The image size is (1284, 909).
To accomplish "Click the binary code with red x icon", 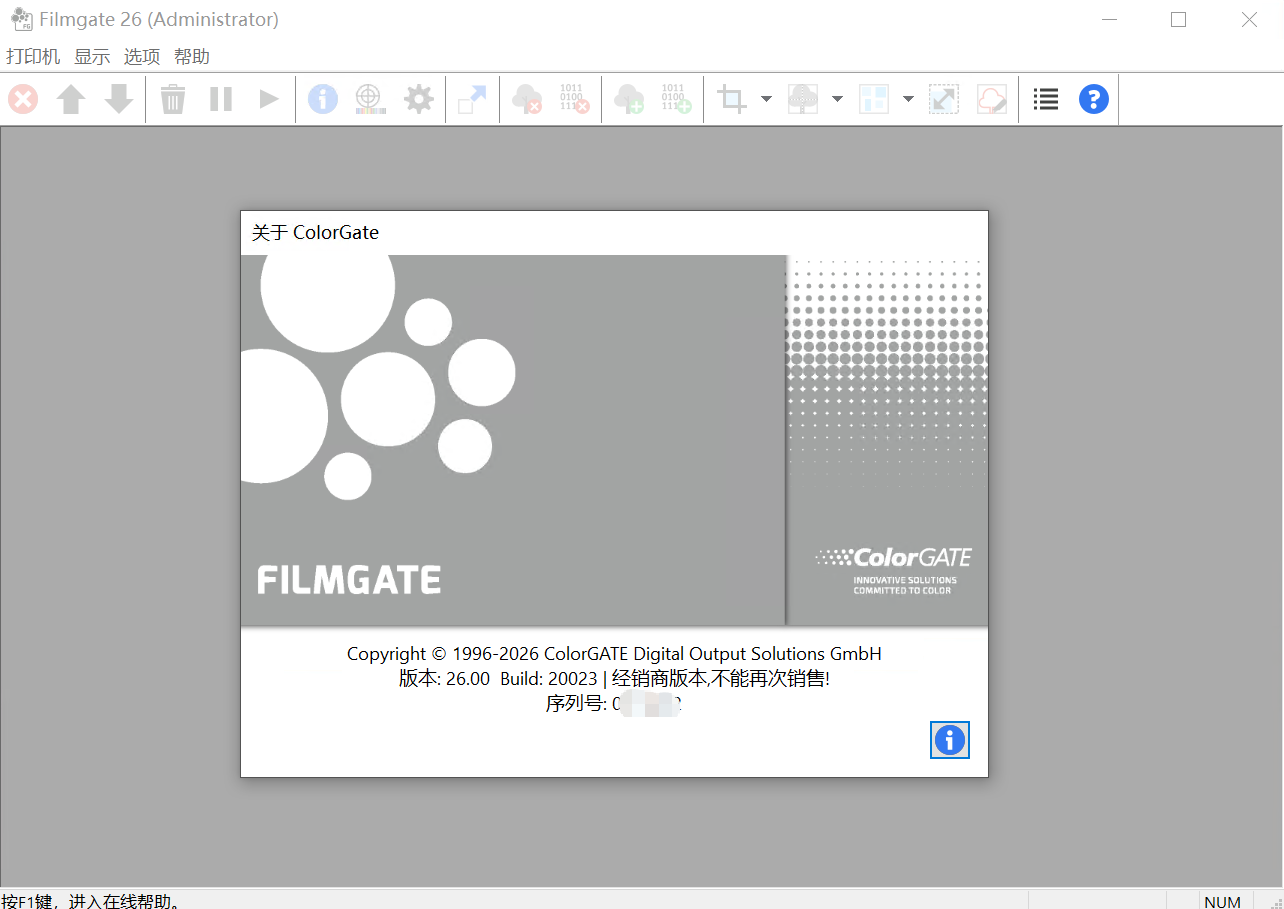I will click(x=574, y=99).
